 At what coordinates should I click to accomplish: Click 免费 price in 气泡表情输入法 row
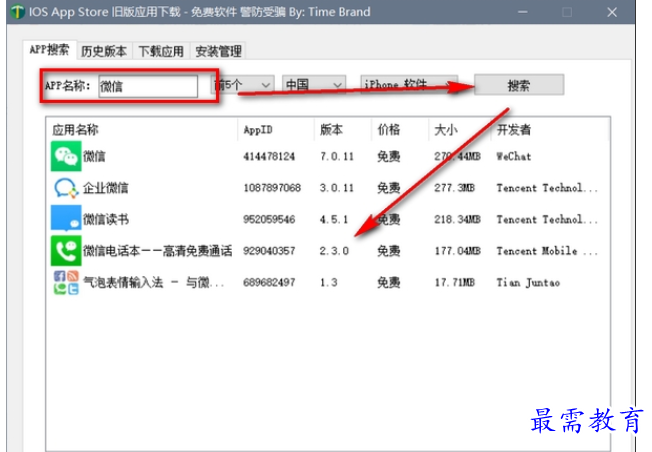click(388, 282)
